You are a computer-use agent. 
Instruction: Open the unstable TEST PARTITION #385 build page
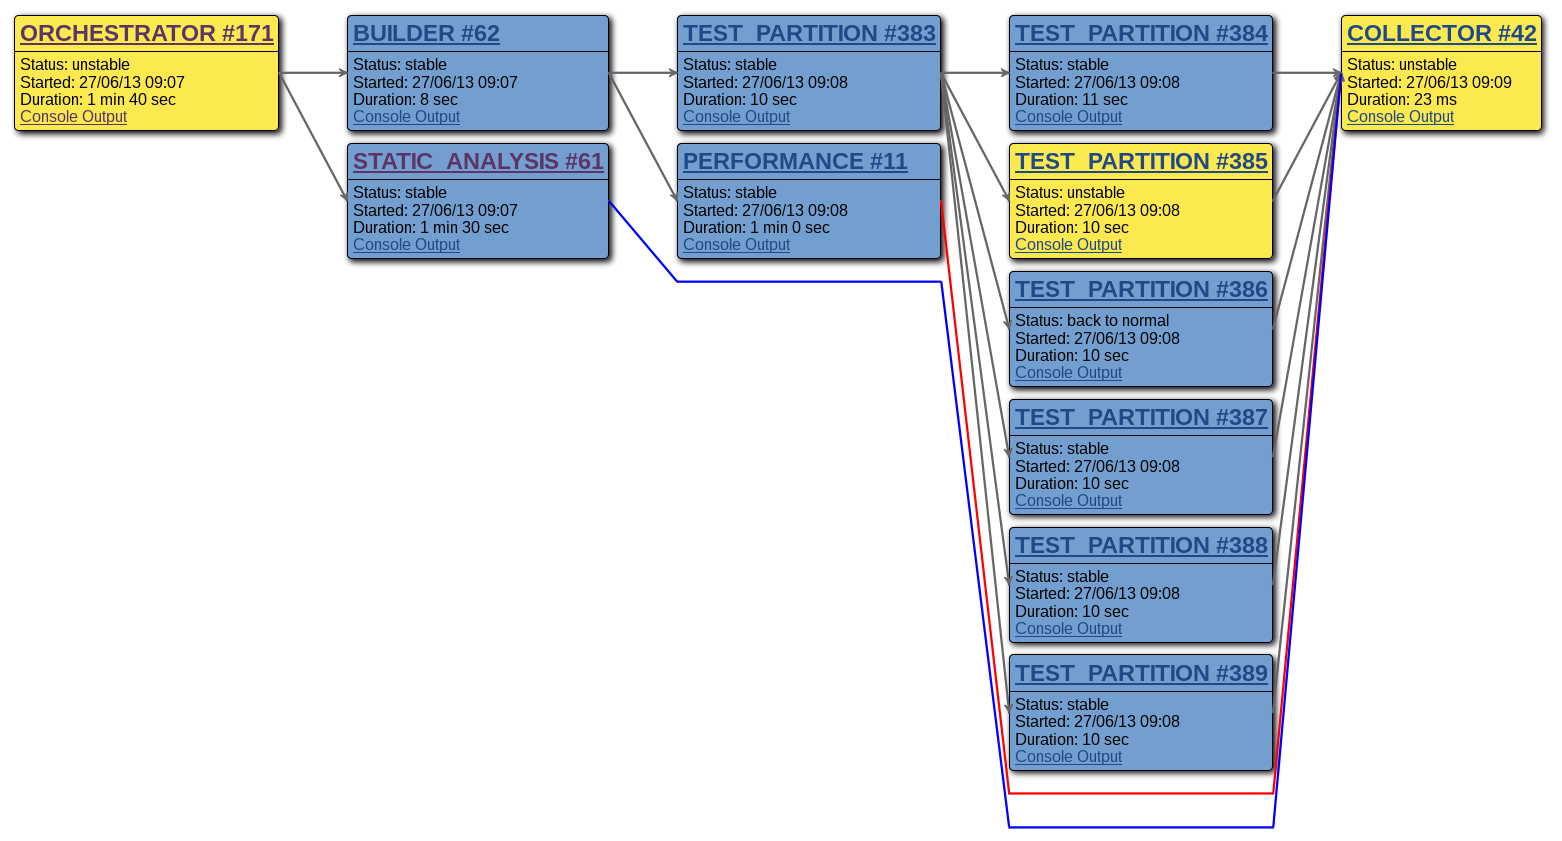[x=1140, y=161]
